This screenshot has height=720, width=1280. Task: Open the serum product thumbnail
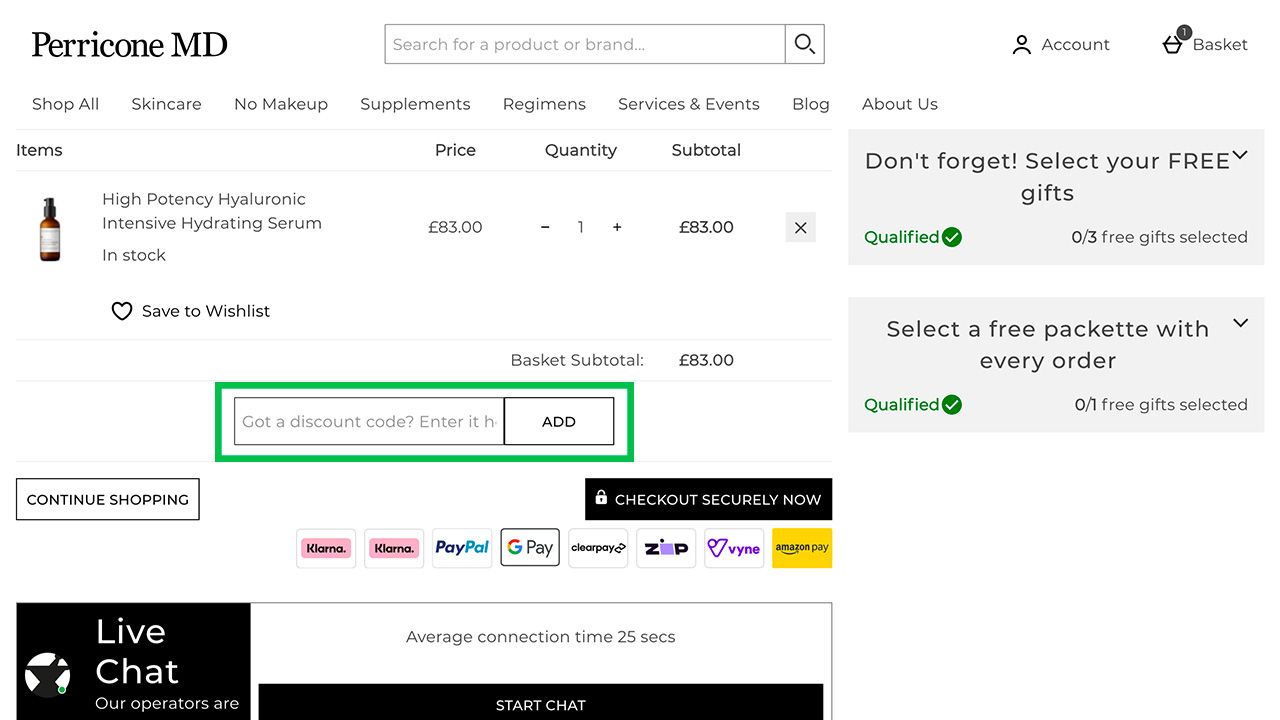50,228
